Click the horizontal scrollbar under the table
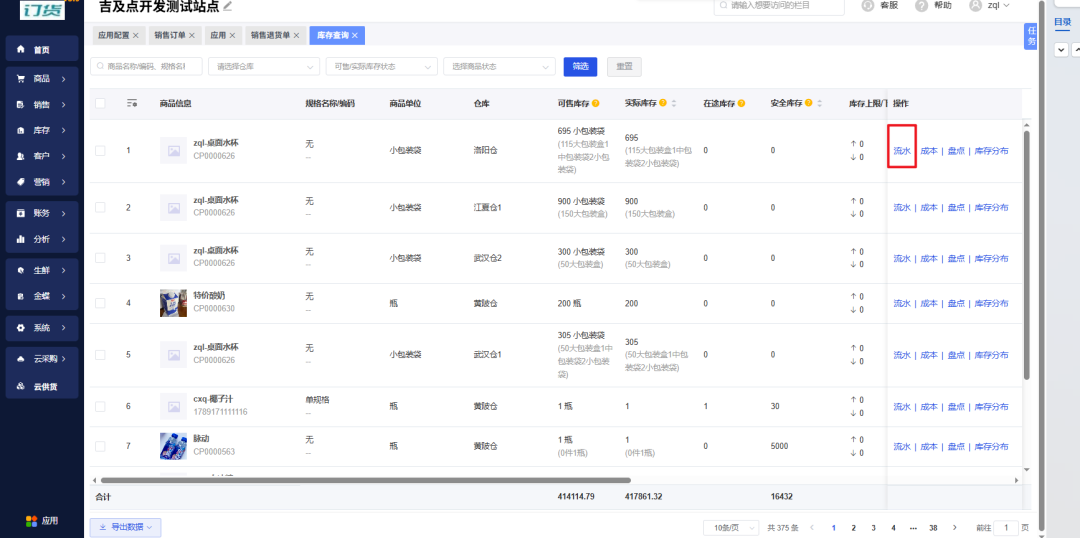Viewport: 1080px width, 538px height. pyautogui.click(x=366, y=480)
